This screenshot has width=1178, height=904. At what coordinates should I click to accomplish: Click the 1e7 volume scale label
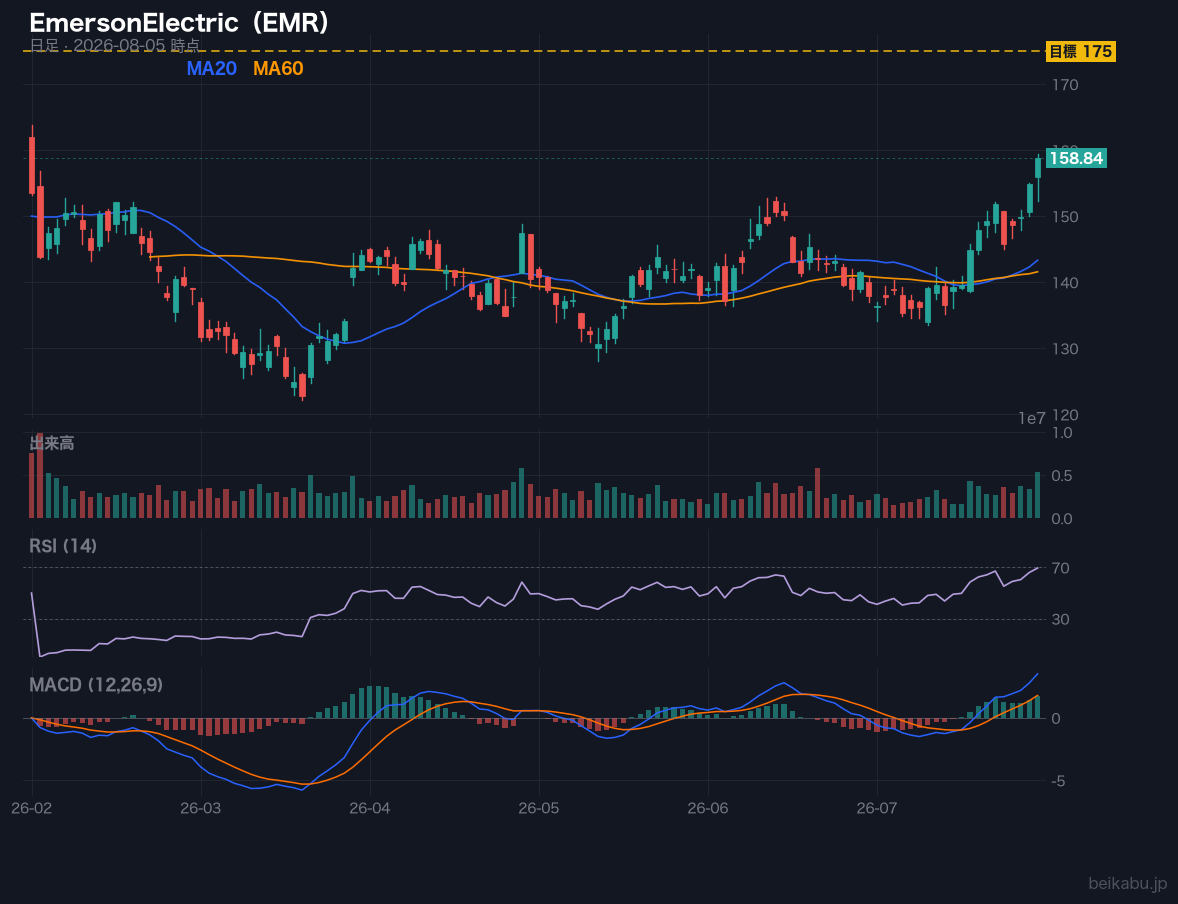tap(1032, 419)
